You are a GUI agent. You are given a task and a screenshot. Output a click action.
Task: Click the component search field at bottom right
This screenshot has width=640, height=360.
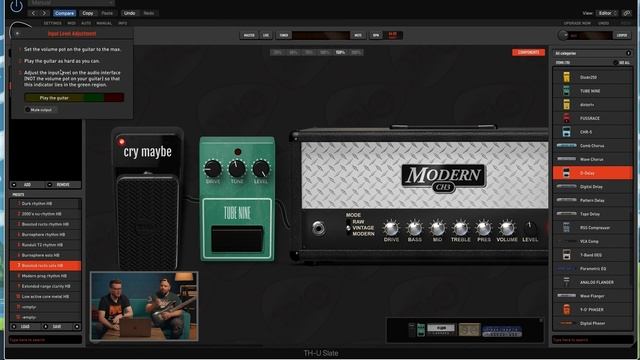click(592, 340)
